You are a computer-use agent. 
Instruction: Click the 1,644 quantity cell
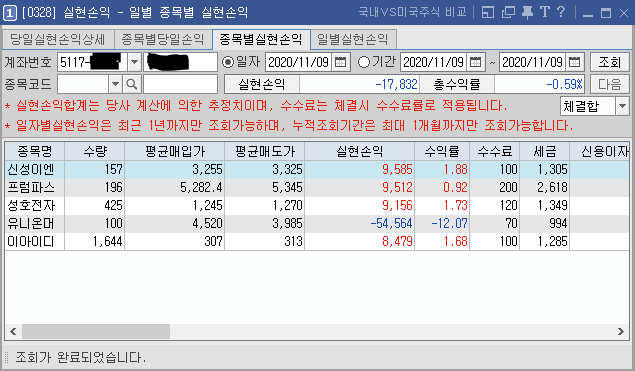click(x=95, y=242)
